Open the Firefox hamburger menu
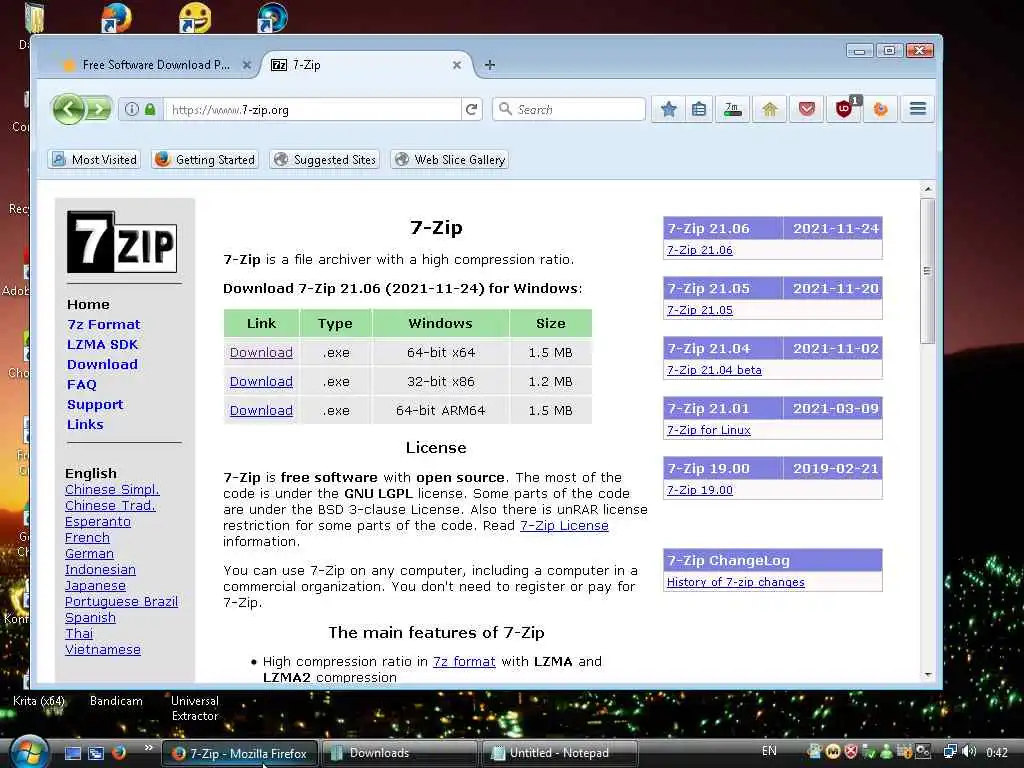 [x=918, y=109]
